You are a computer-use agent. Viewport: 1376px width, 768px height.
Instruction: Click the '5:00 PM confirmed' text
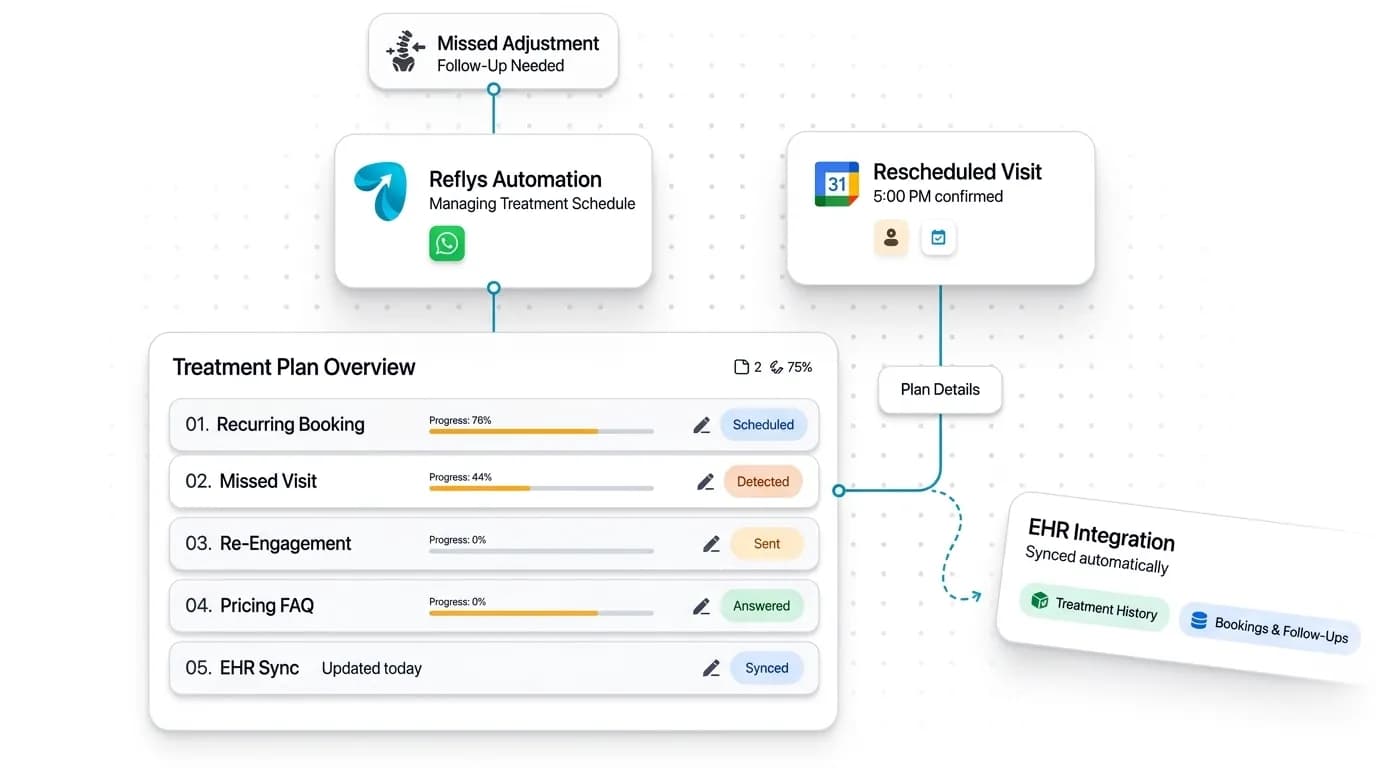(x=938, y=196)
